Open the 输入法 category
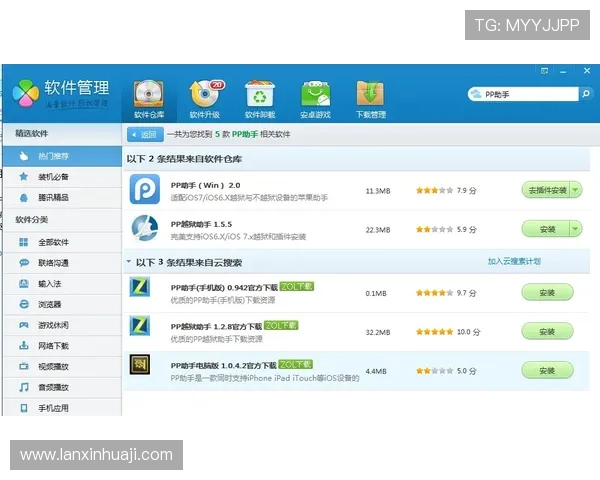Screen dimensions: 600x480 62,284
